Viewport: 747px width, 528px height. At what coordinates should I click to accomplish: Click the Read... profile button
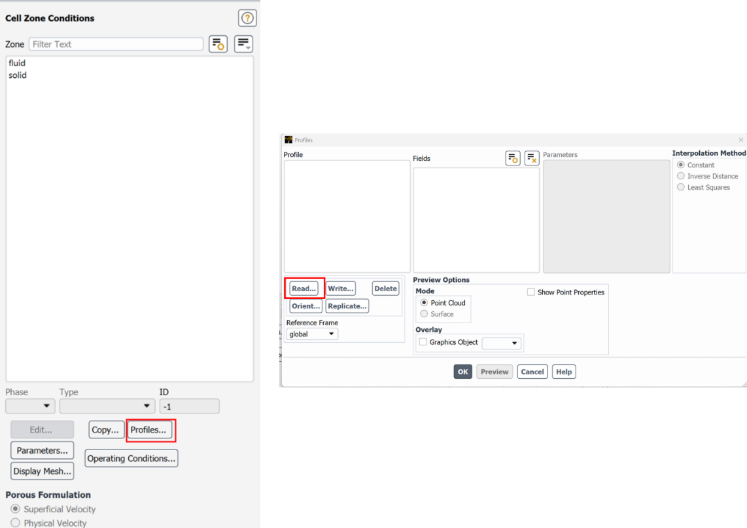click(304, 288)
